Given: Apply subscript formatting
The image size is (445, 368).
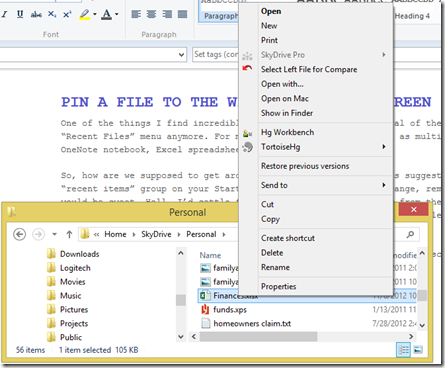Looking at the screenshot, I should pyautogui.click(x=52, y=14).
